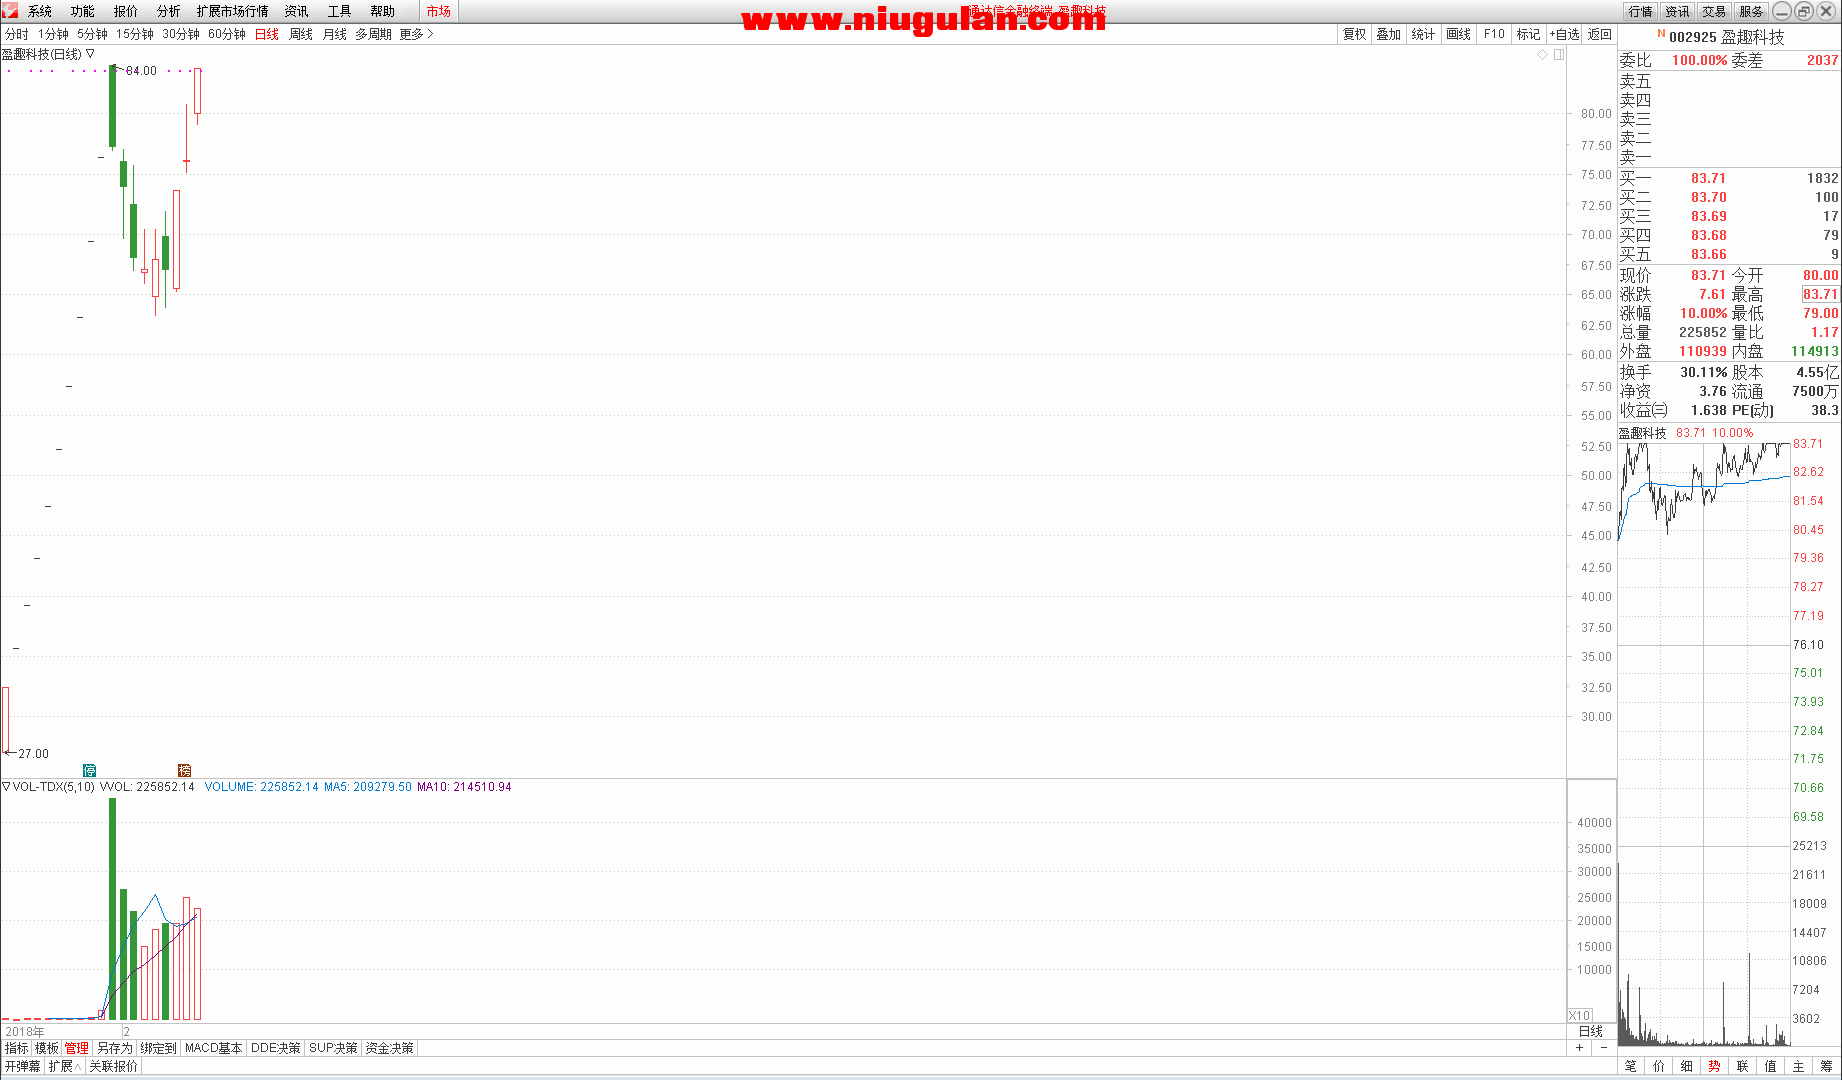
Task: Zoom in chart with the + button
Action: click(1580, 1048)
